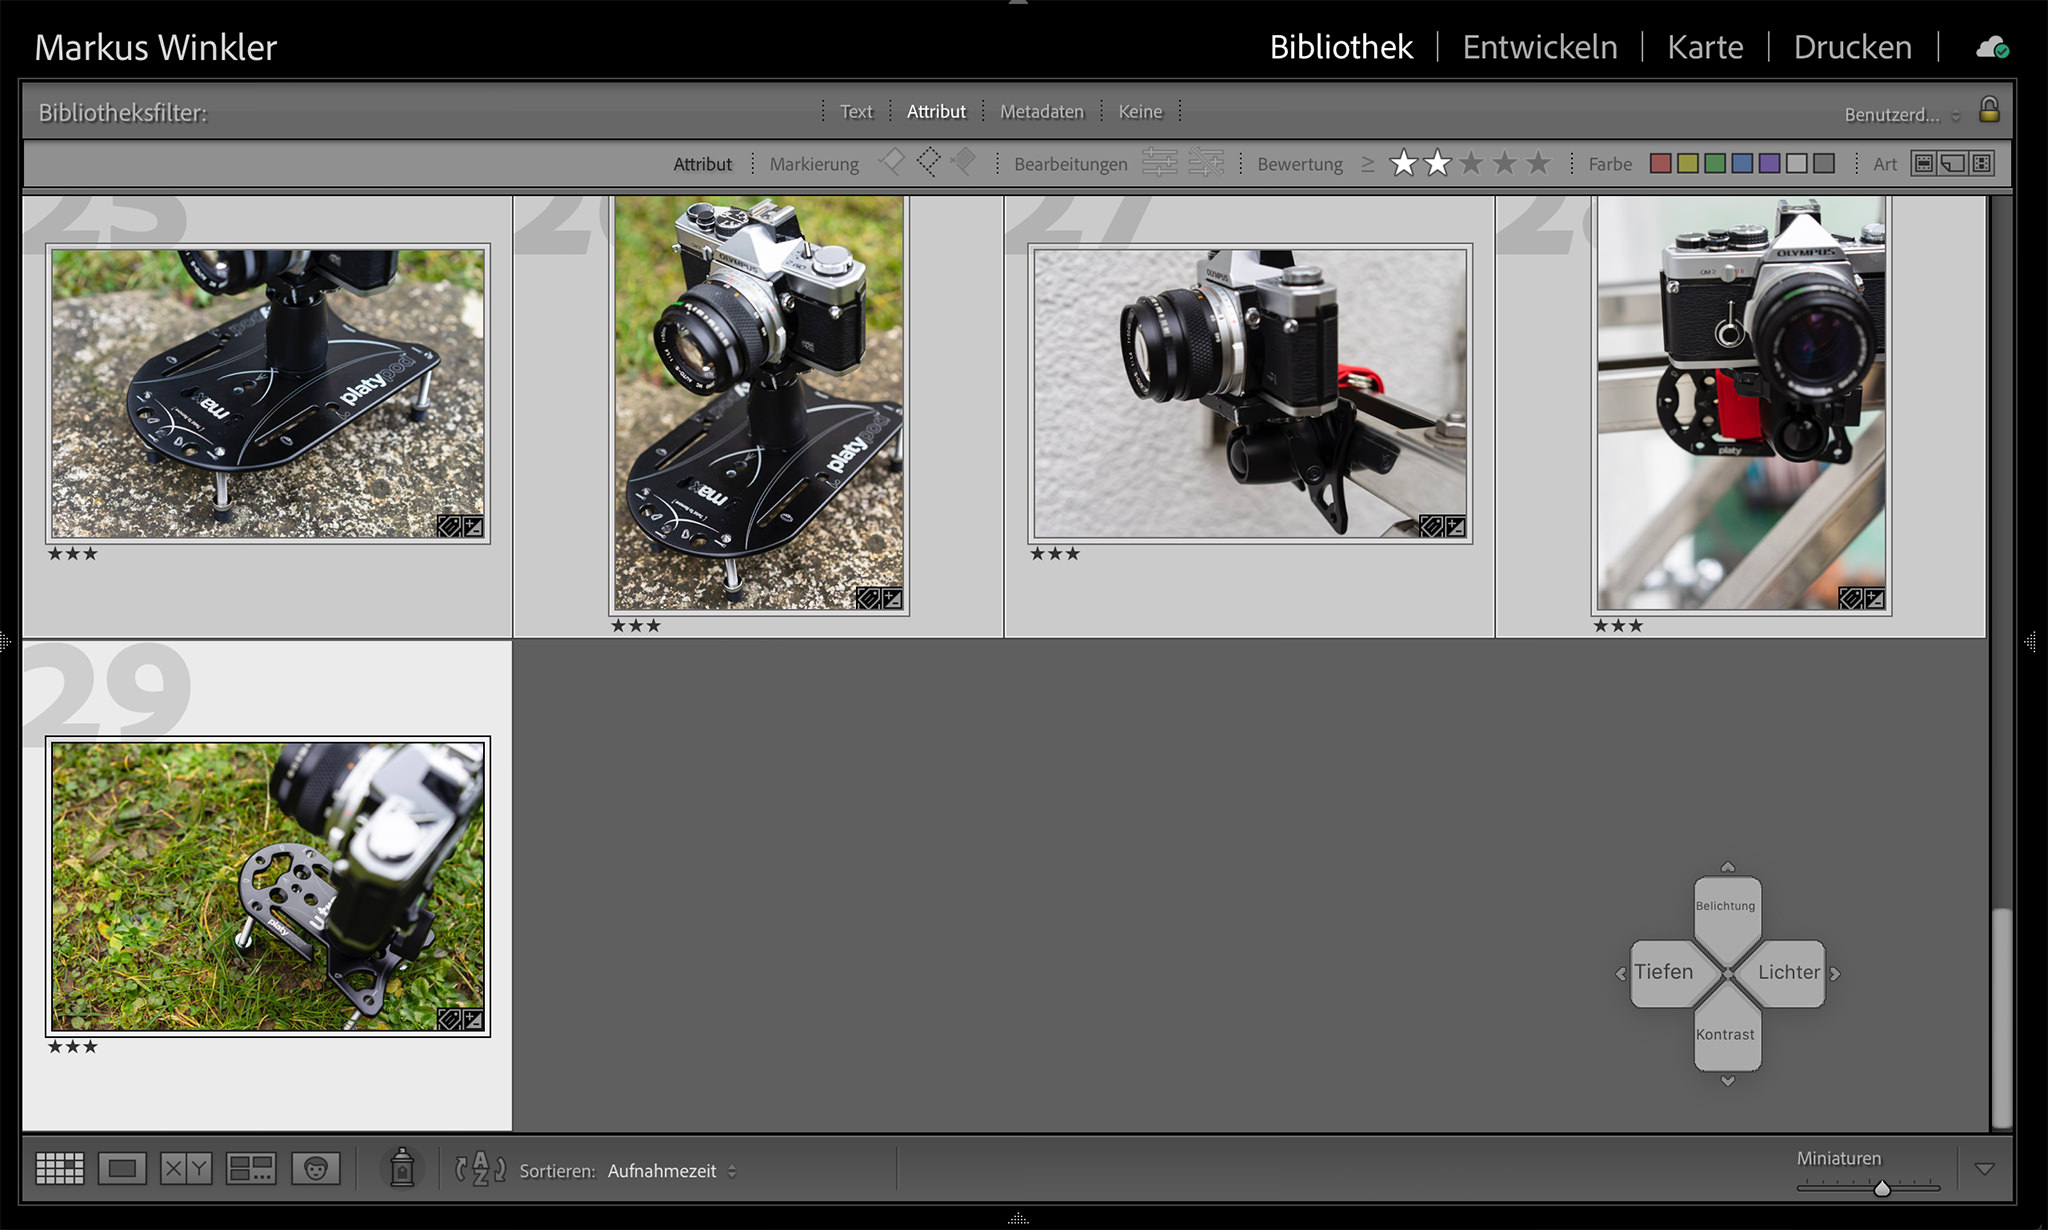Open Benutzerd... filter preset dropdown
The height and width of the screenshot is (1230, 2048).
[x=1902, y=114]
